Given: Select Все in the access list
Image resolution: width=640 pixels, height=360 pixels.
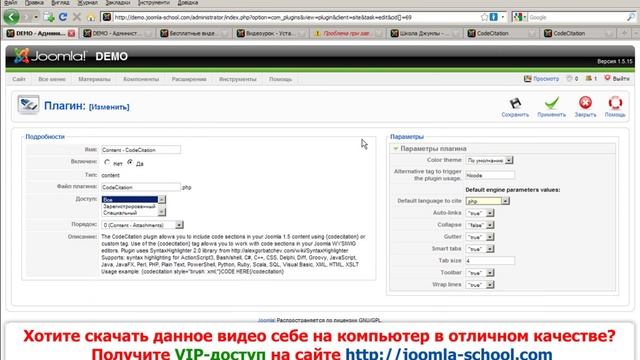Looking at the screenshot, I should [x=130, y=200].
